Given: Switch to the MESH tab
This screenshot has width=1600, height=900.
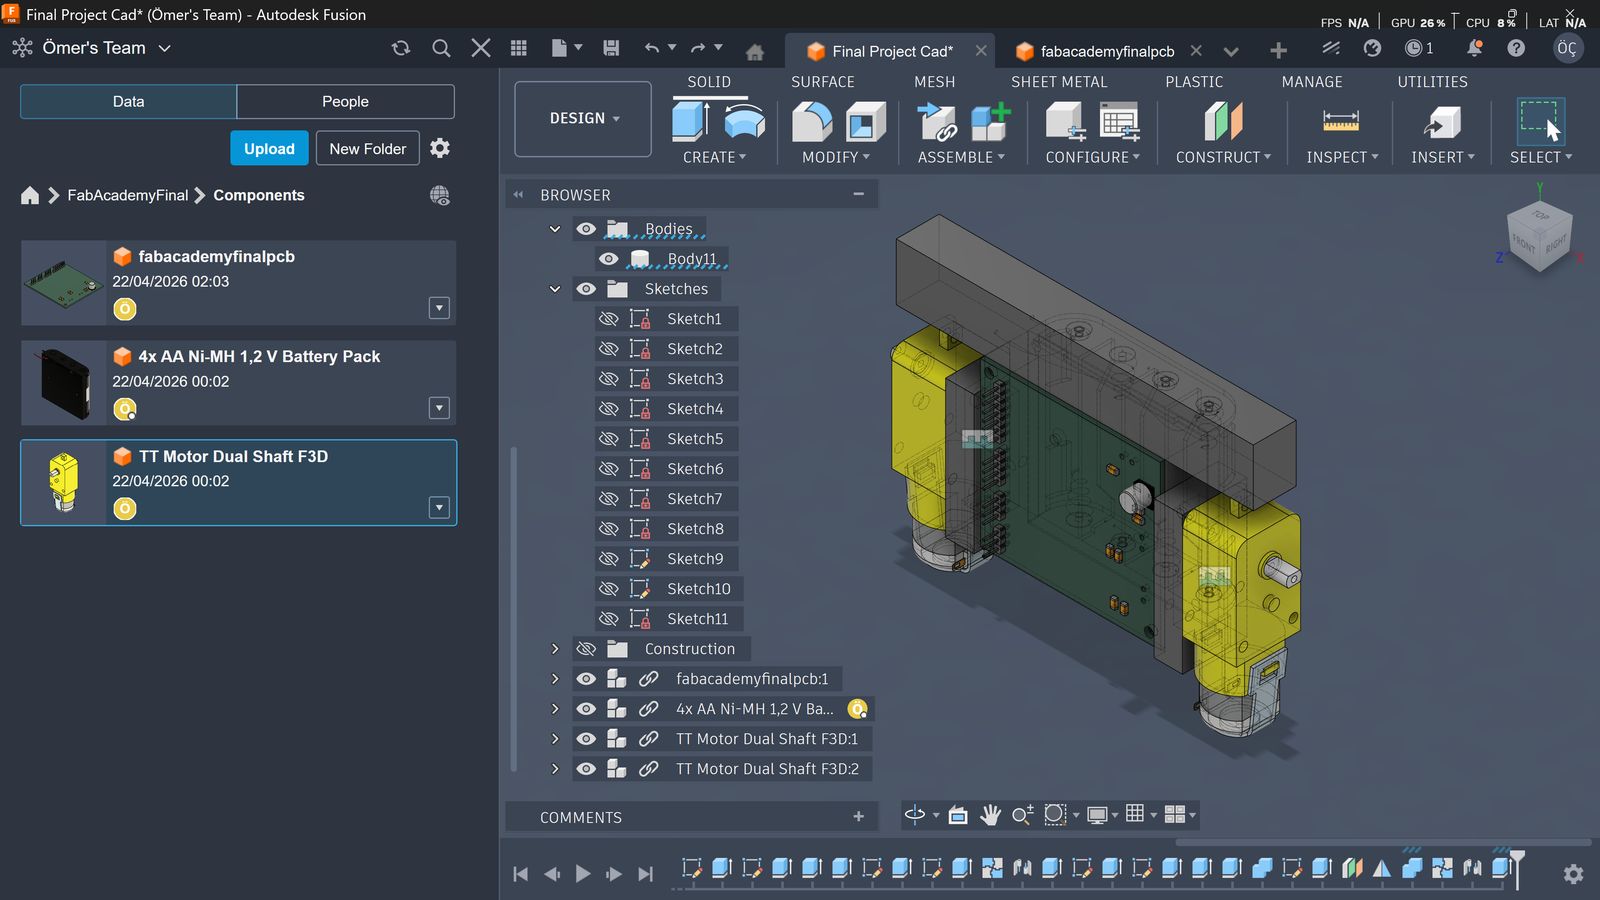Looking at the screenshot, I should pyautogui.click(x=934, y=82).
